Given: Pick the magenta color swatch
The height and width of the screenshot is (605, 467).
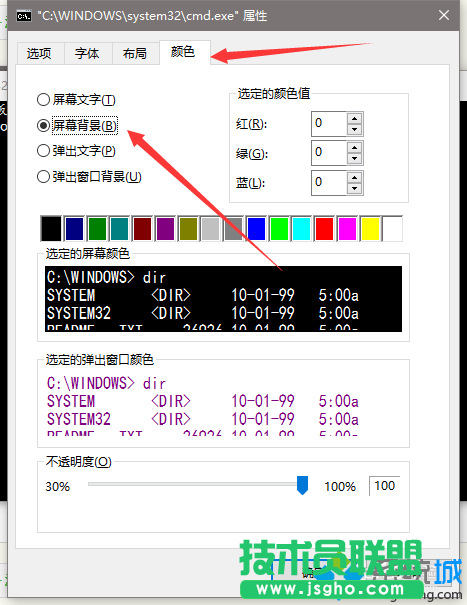Looking at the screenshot, I should 347,229.
